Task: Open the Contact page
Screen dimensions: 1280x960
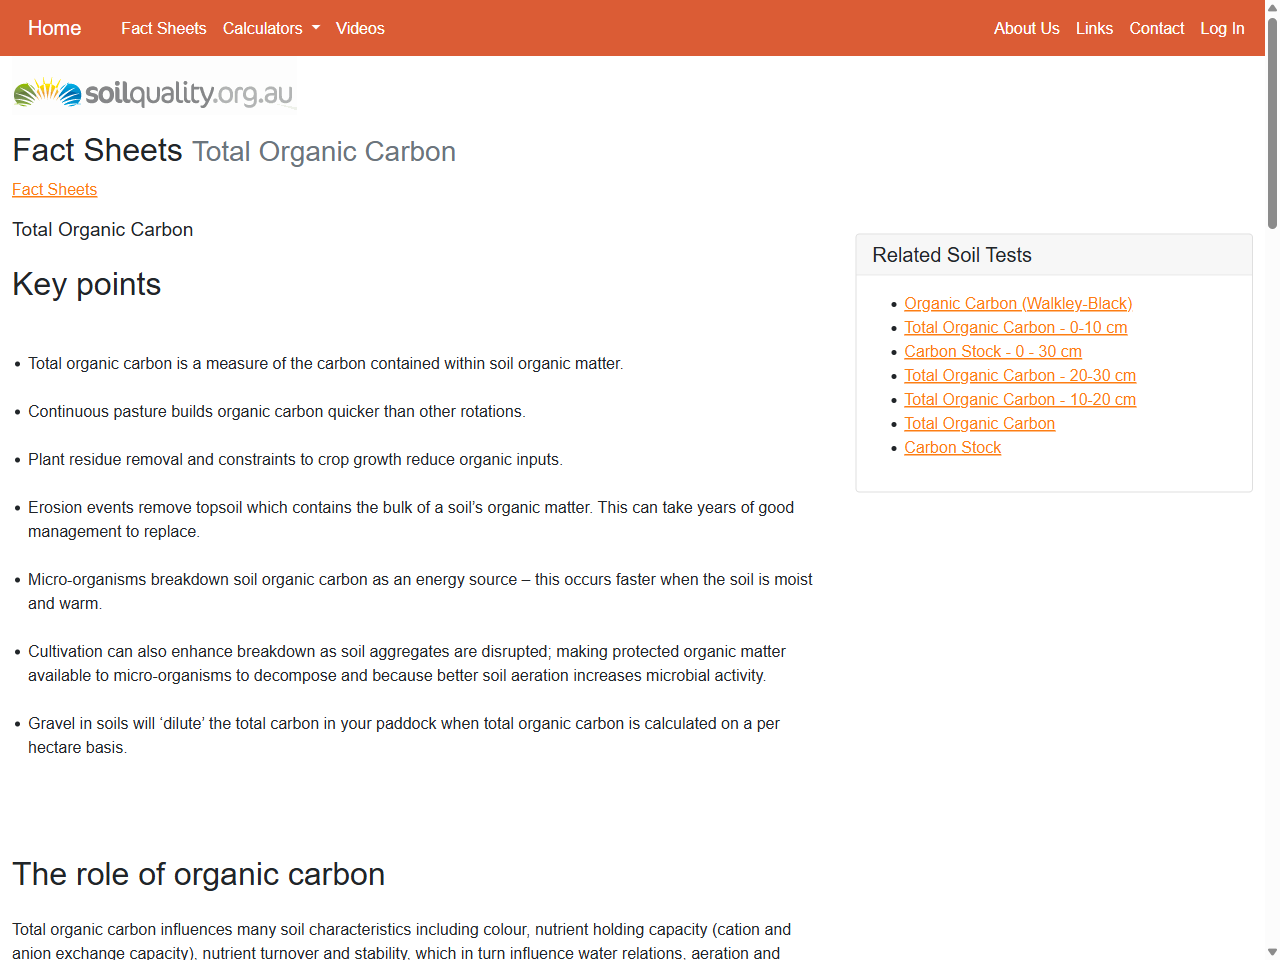Action: click(x=1156, y=28)
